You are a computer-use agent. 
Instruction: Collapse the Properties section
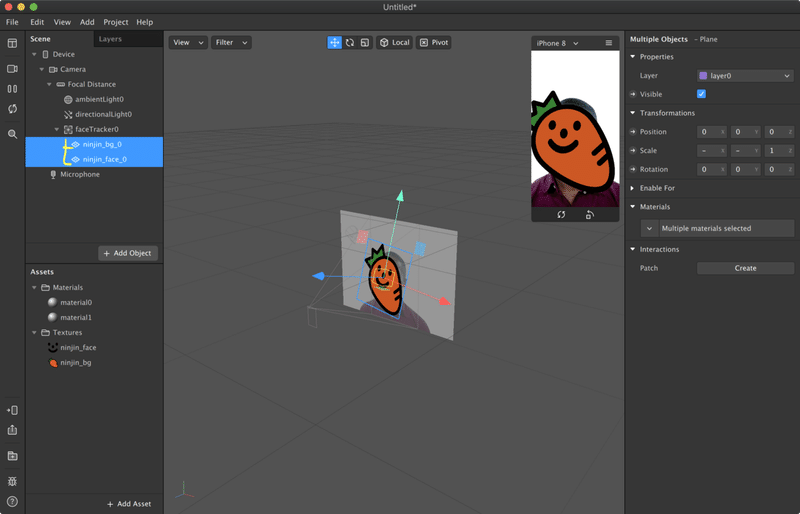pyautogui.click(x=633, y=57)
